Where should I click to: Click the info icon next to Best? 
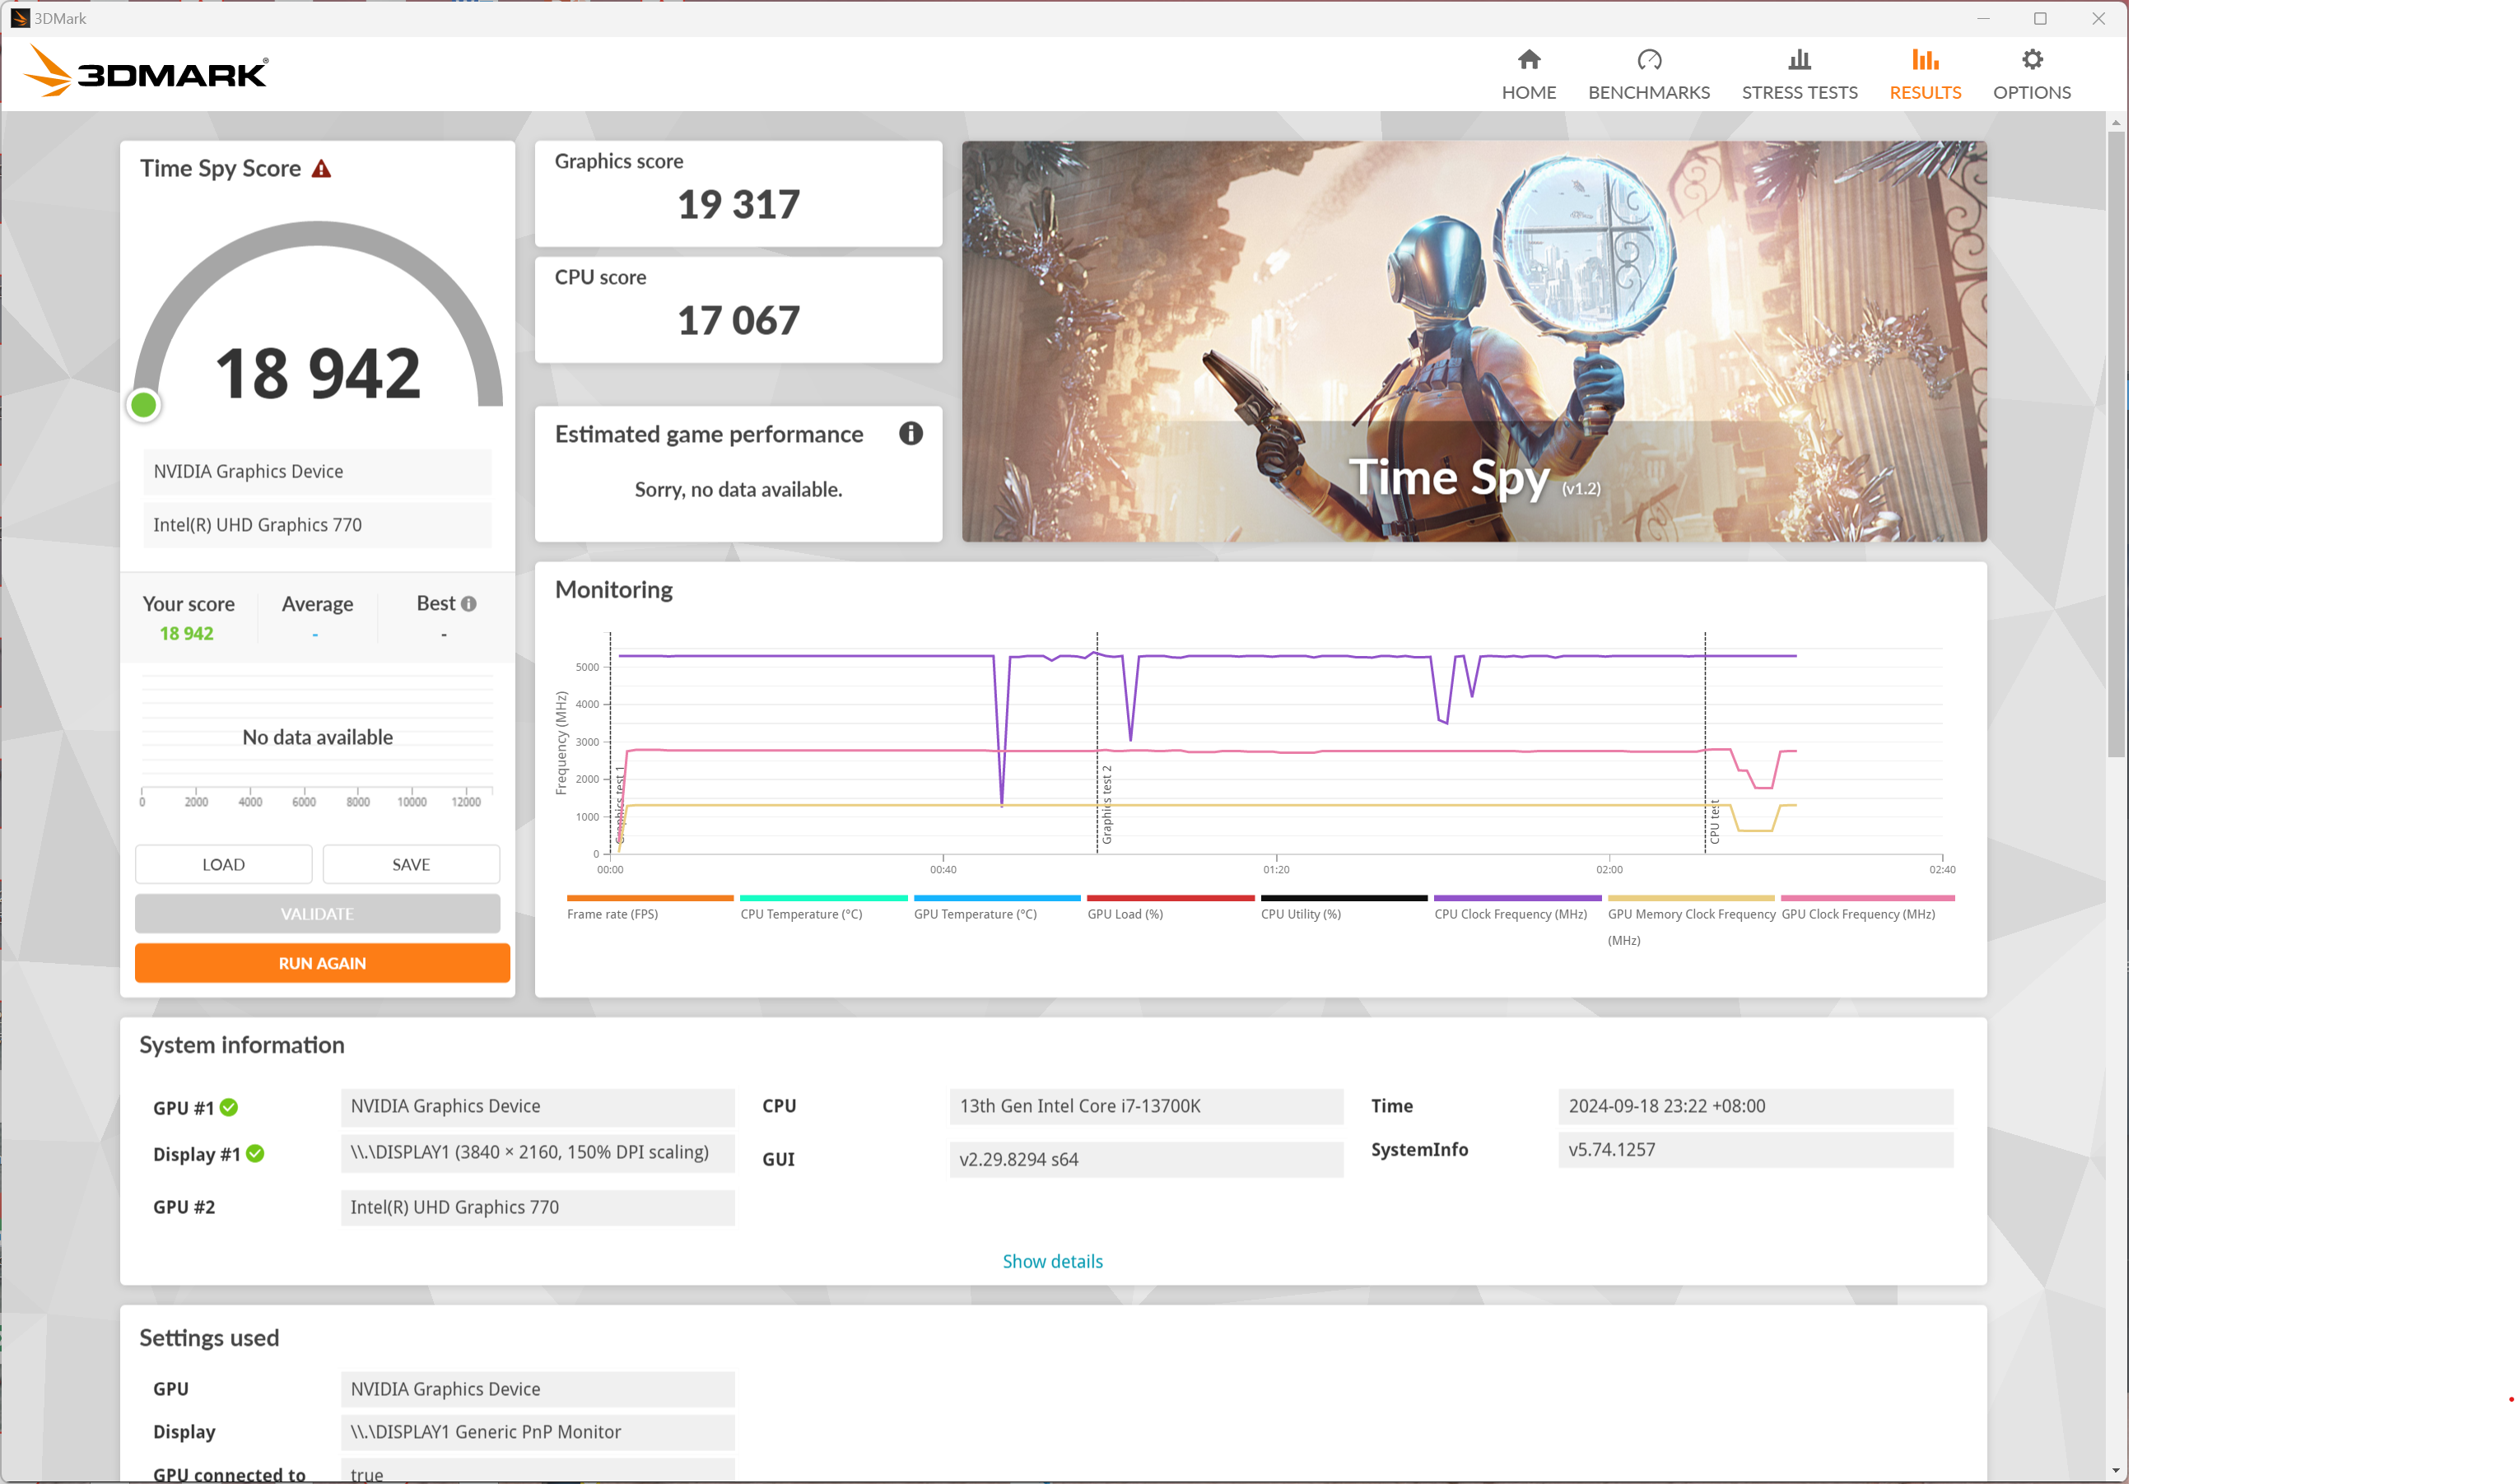(468, 604)
